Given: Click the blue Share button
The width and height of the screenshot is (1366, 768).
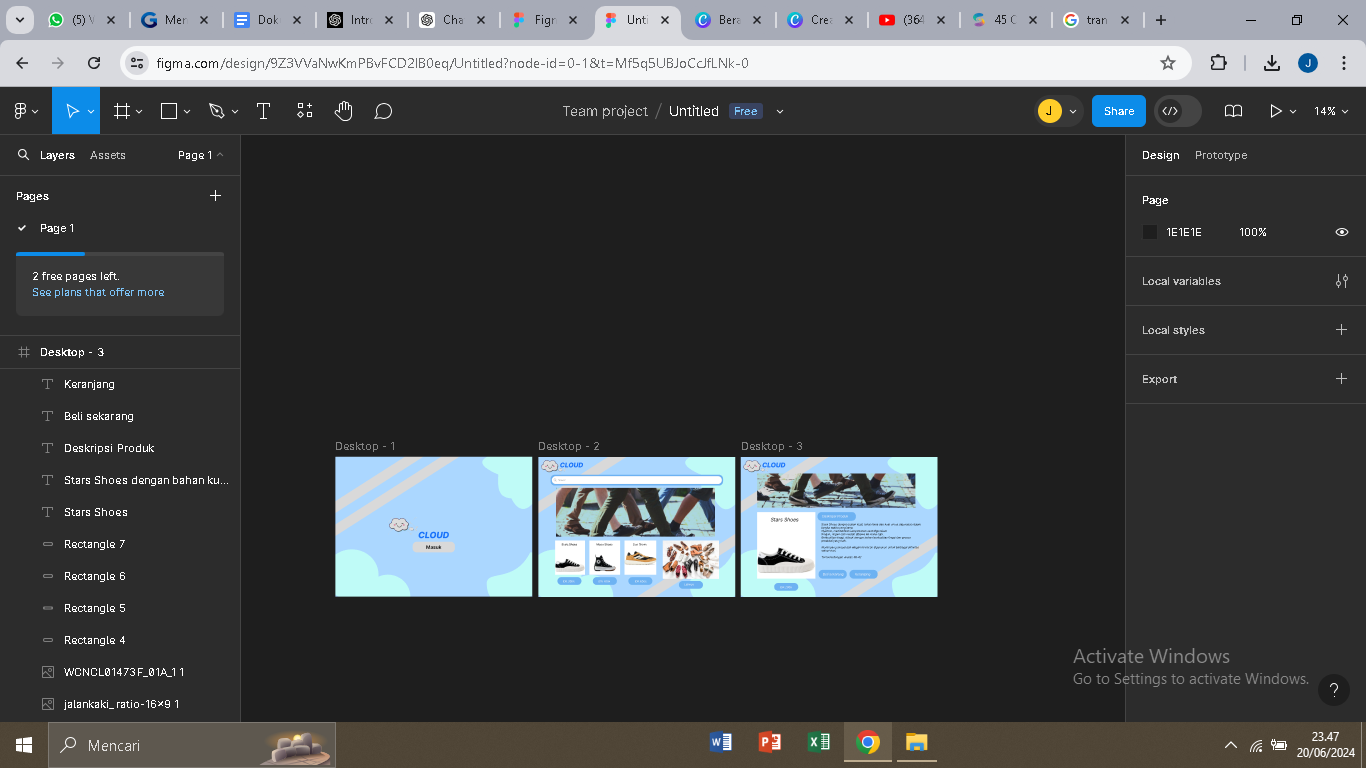Looking at the screenshot, I should click(x=1118, y=111).
